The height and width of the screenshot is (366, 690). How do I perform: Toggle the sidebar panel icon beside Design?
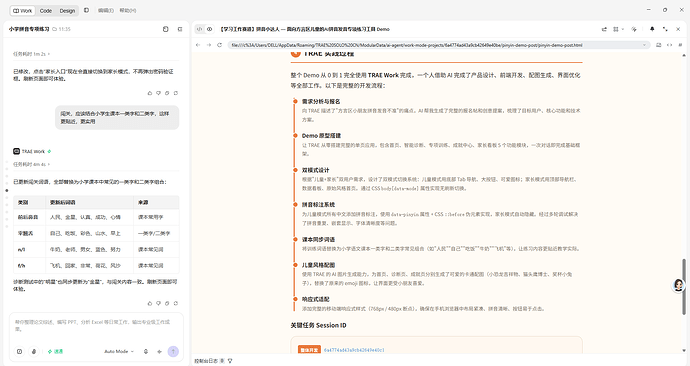[86, 10]
